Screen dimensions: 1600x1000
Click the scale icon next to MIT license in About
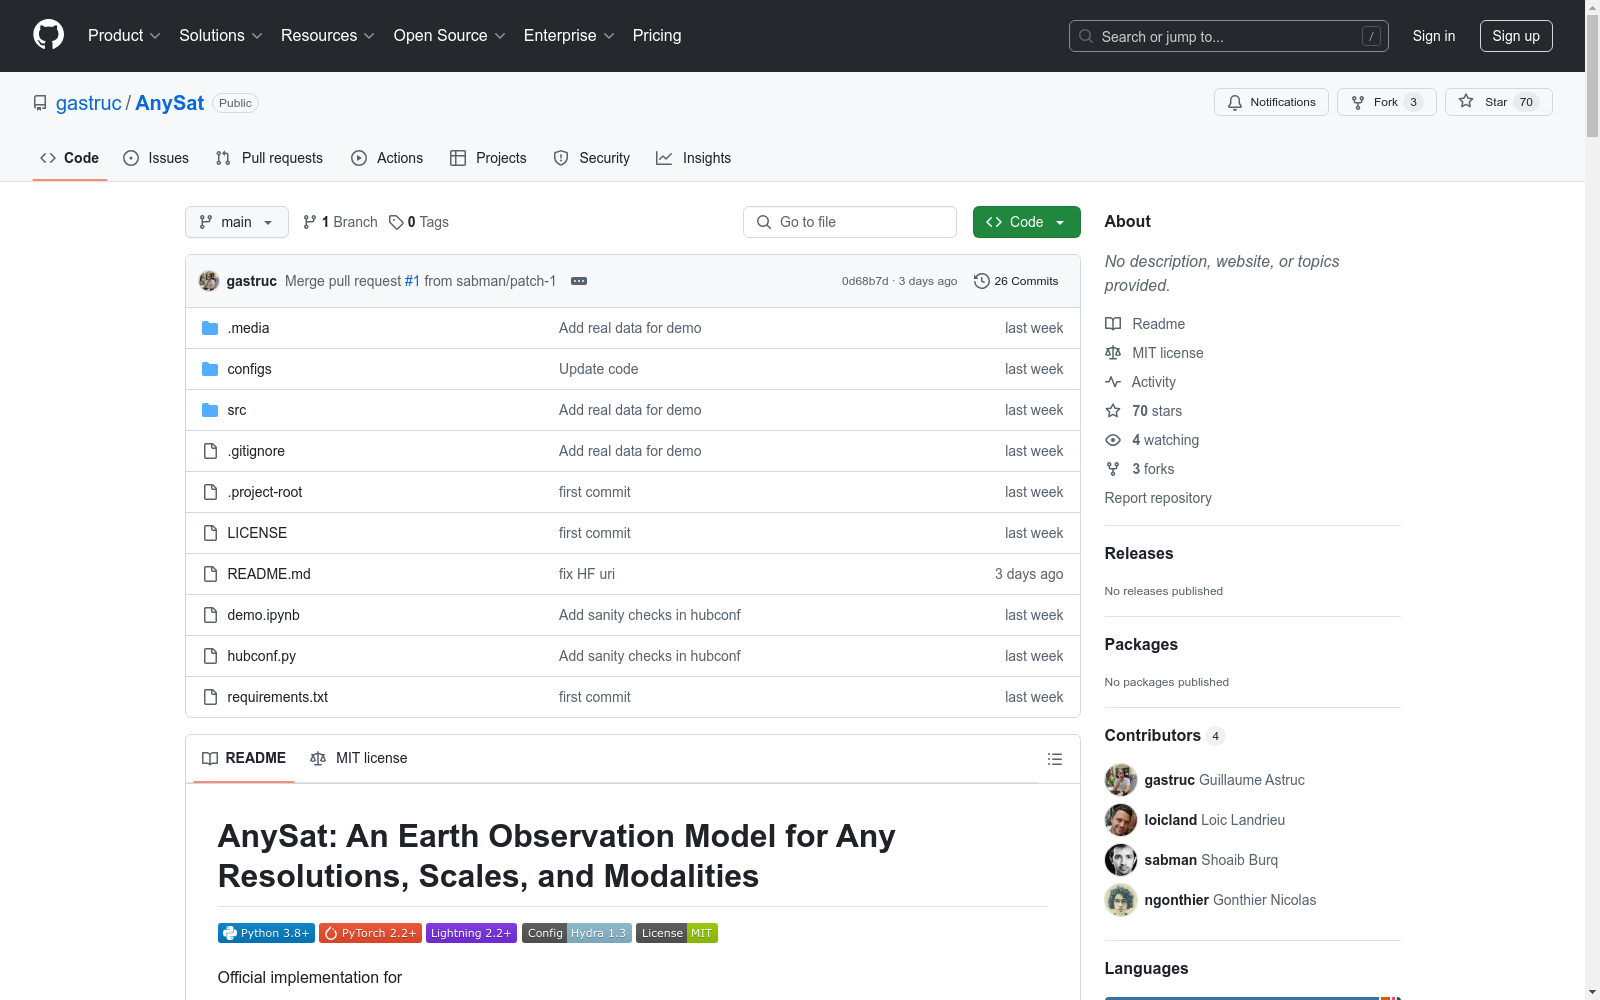[x=1113, y=353]
